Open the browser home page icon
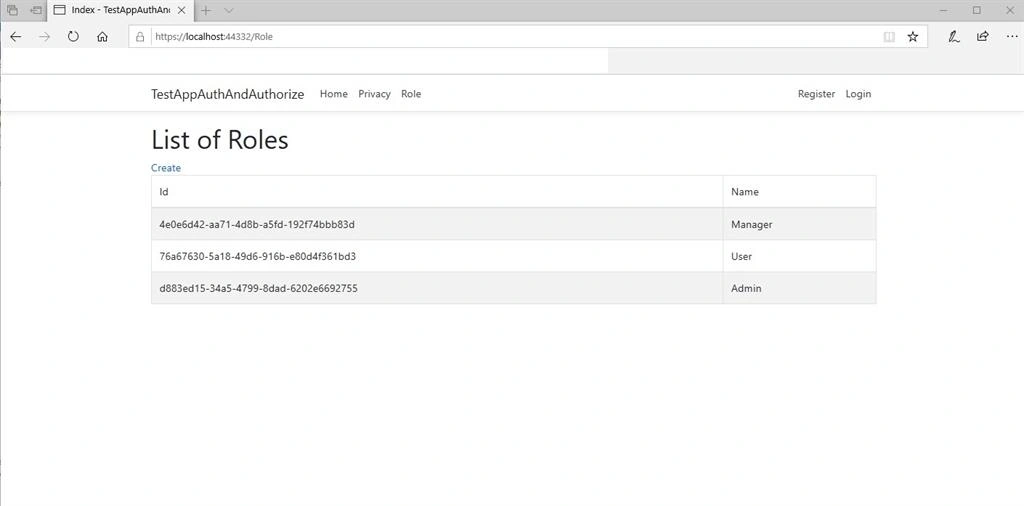The image size is (1024, 506). (102, 37)
